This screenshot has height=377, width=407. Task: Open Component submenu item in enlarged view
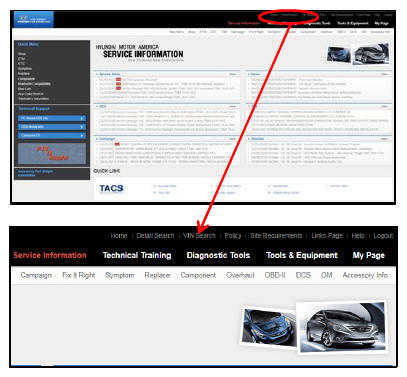click(x=198, y=275)
